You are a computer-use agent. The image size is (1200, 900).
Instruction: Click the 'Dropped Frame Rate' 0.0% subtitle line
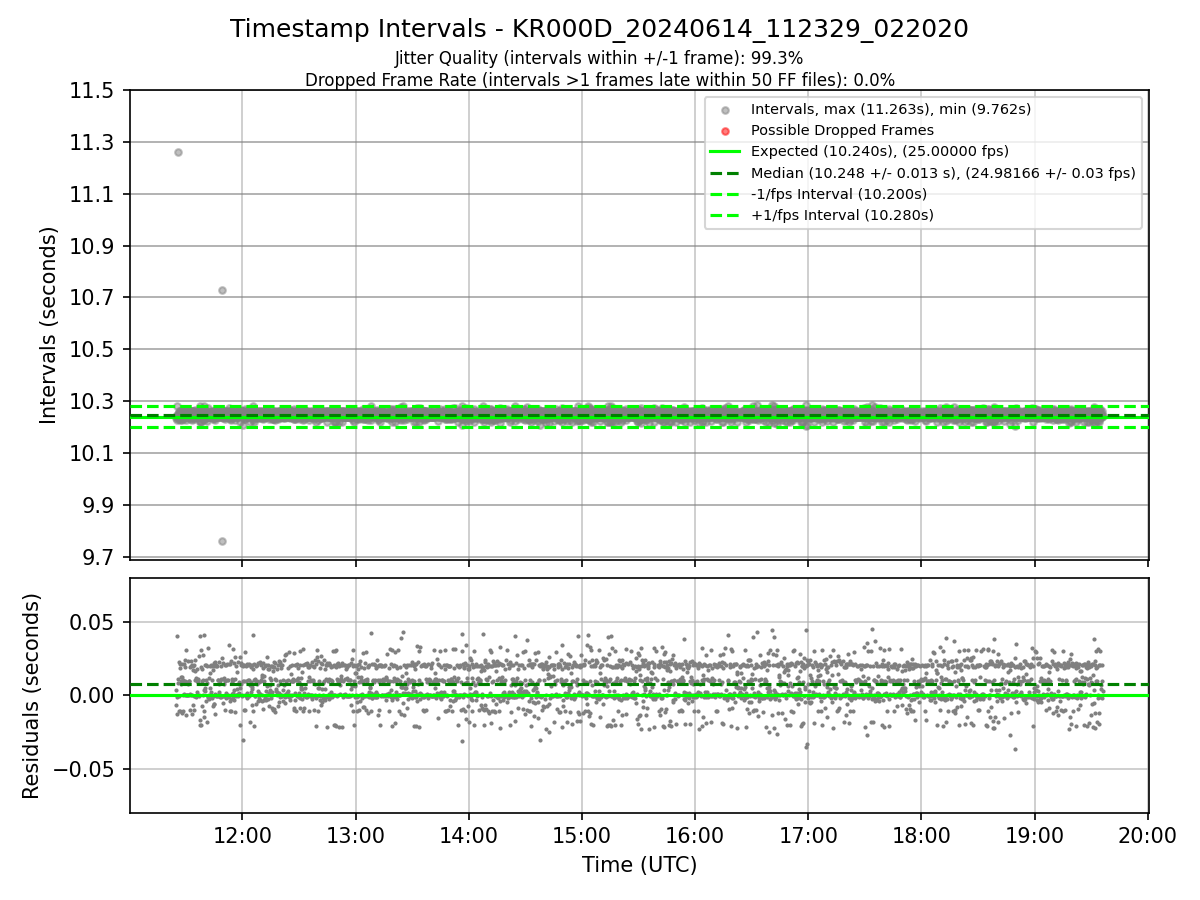pos(599,80)
